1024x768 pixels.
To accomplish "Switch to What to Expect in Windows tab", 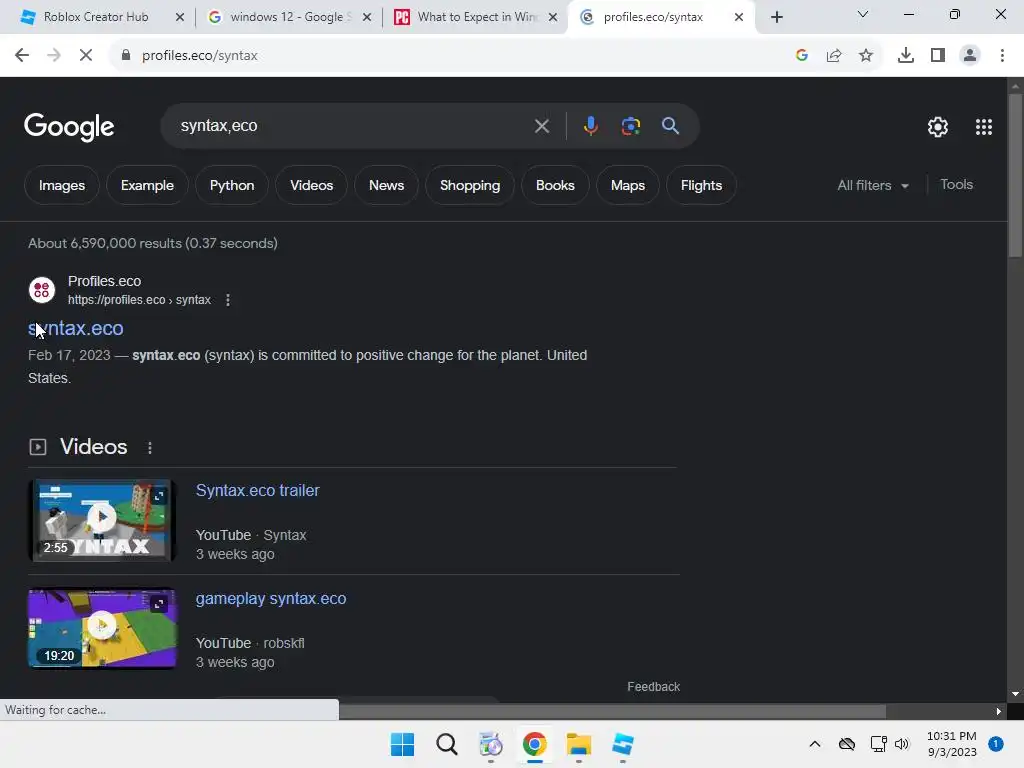I will (x=477, y=17).
